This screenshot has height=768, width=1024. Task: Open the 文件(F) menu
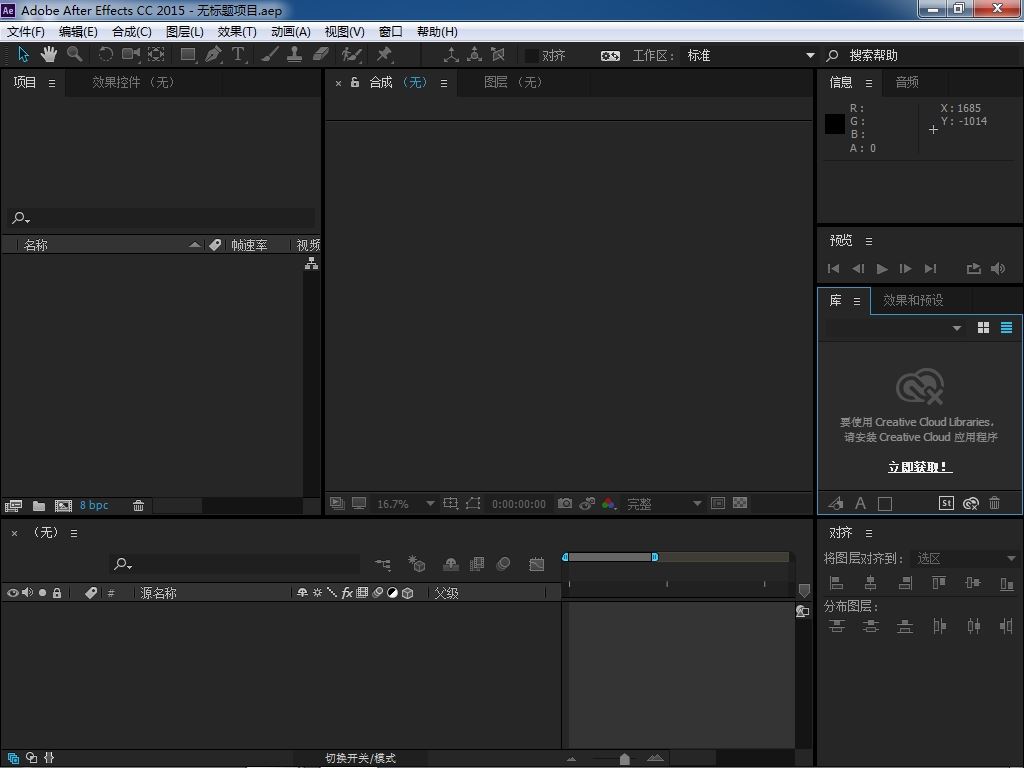click(25, 31)
